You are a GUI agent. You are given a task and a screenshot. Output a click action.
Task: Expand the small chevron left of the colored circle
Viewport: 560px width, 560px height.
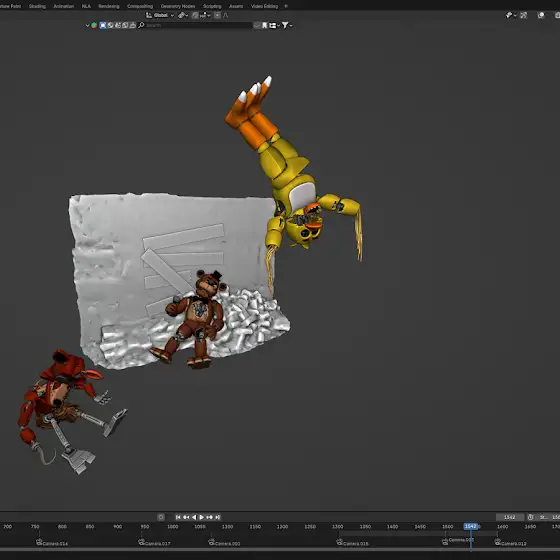pos(87,25)
